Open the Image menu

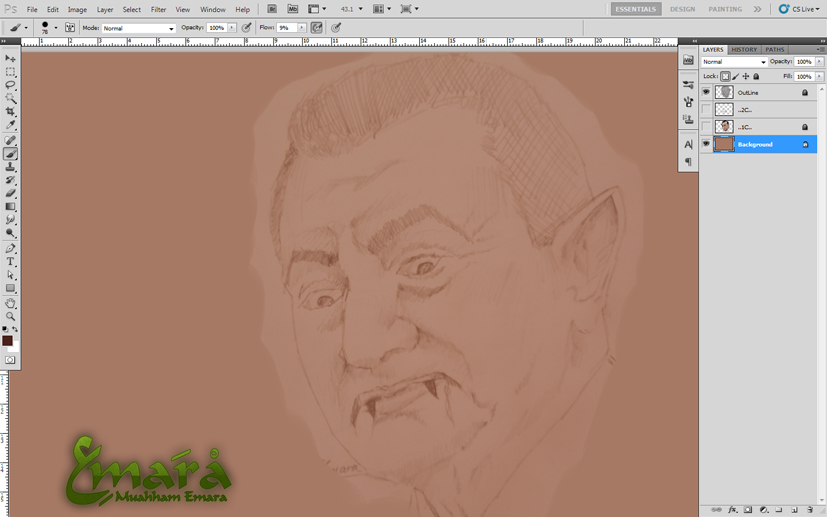click(x=77, y=9)
